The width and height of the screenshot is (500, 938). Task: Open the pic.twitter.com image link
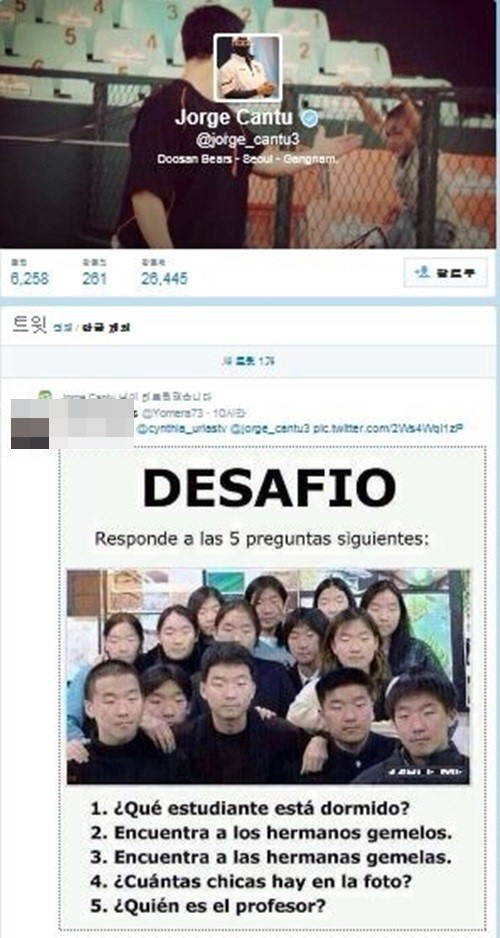388,428
